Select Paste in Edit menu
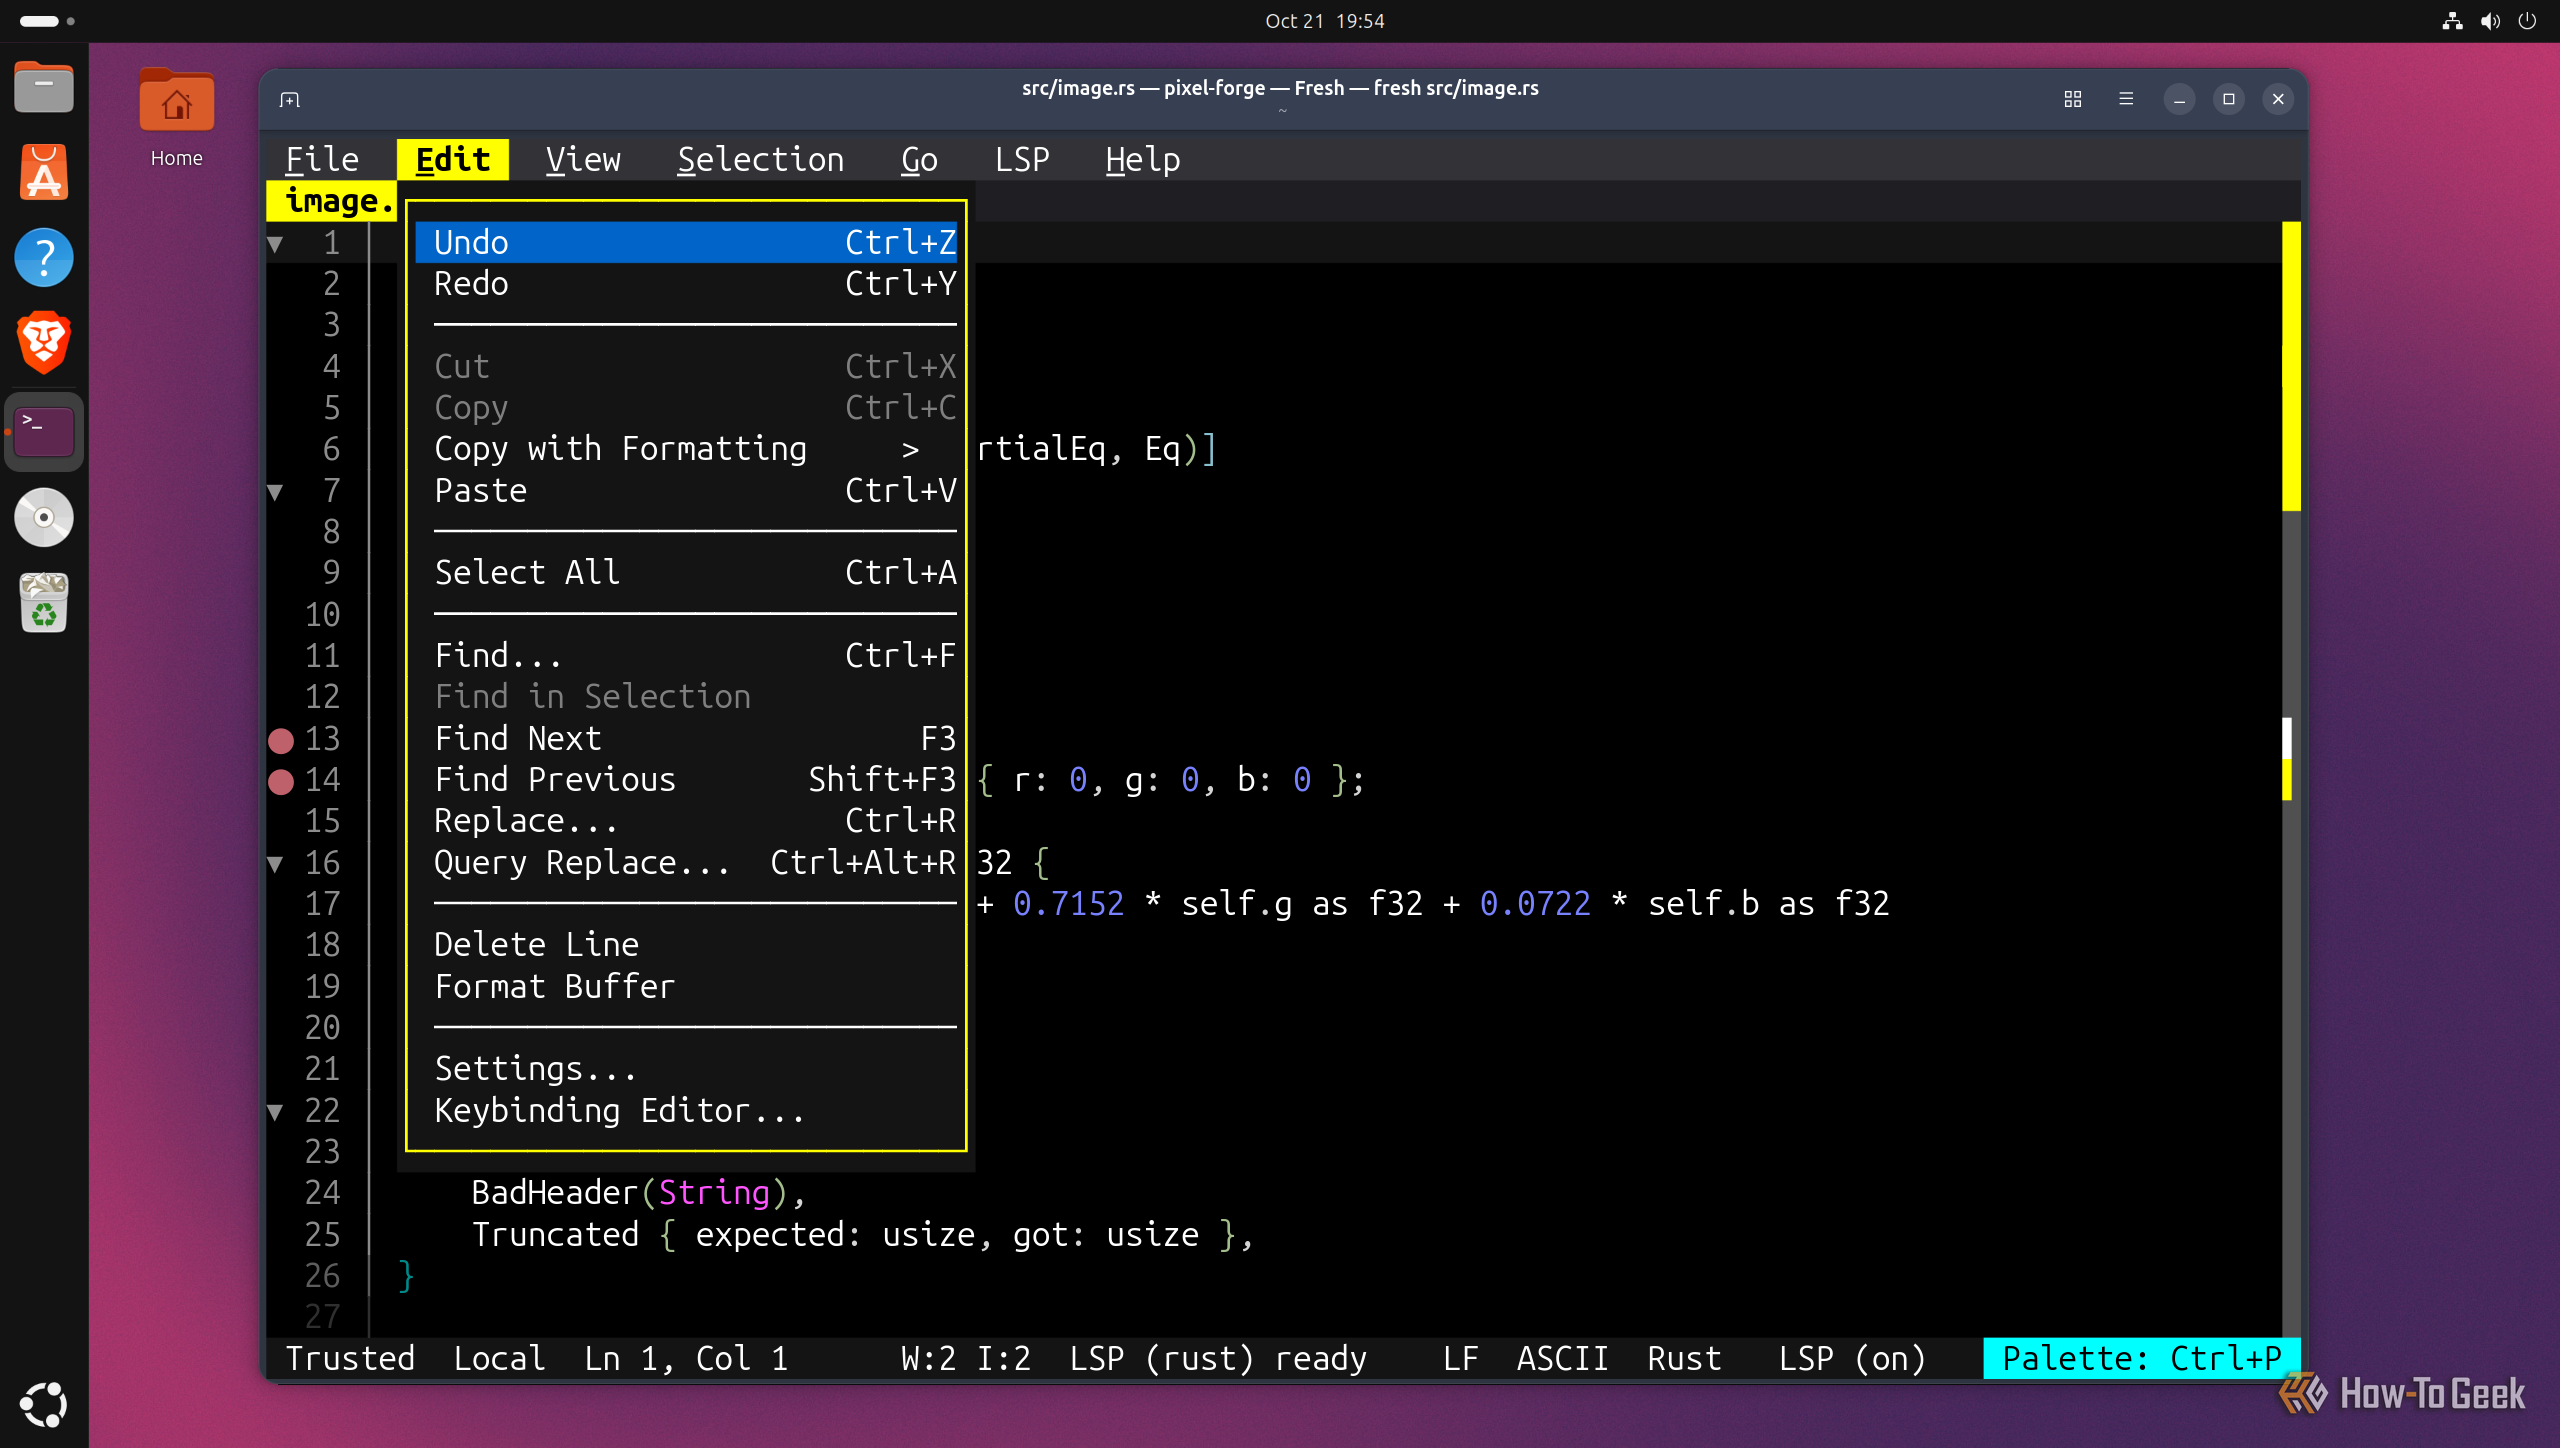The width and height of the screenshot is (2560, 1448). click(x=686, y=490)
